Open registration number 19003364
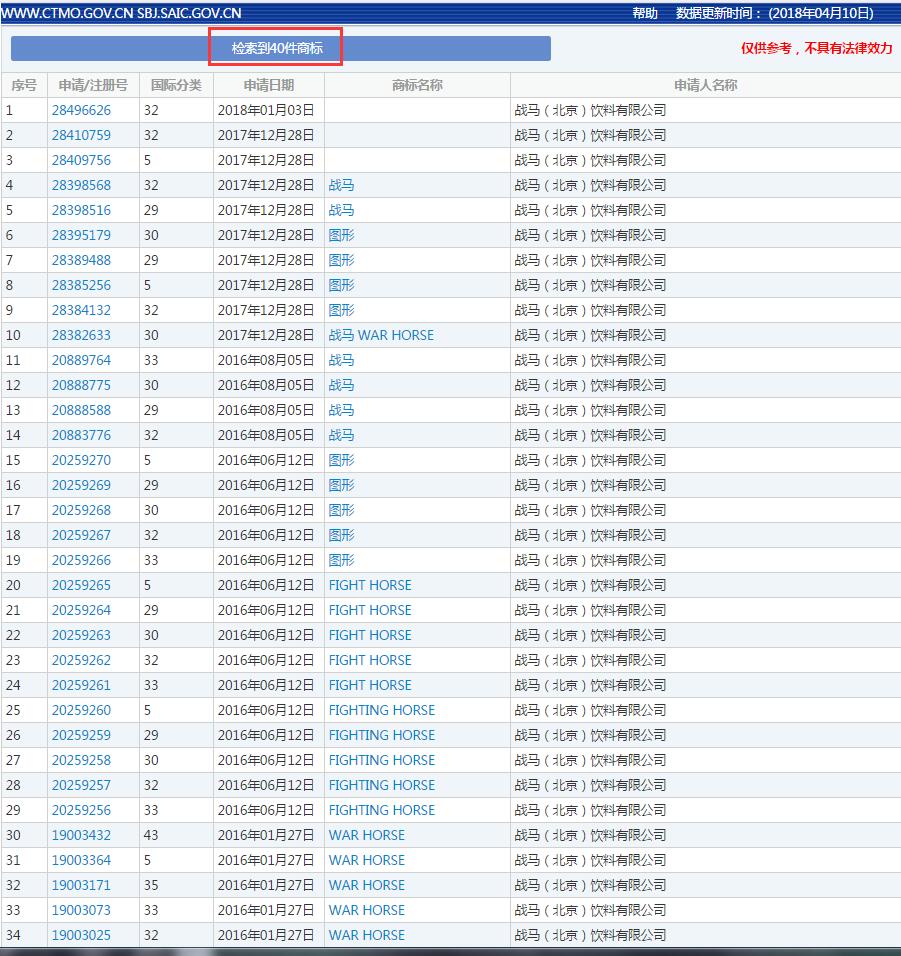This screenshot has width=901, height=956. point(81,860)
